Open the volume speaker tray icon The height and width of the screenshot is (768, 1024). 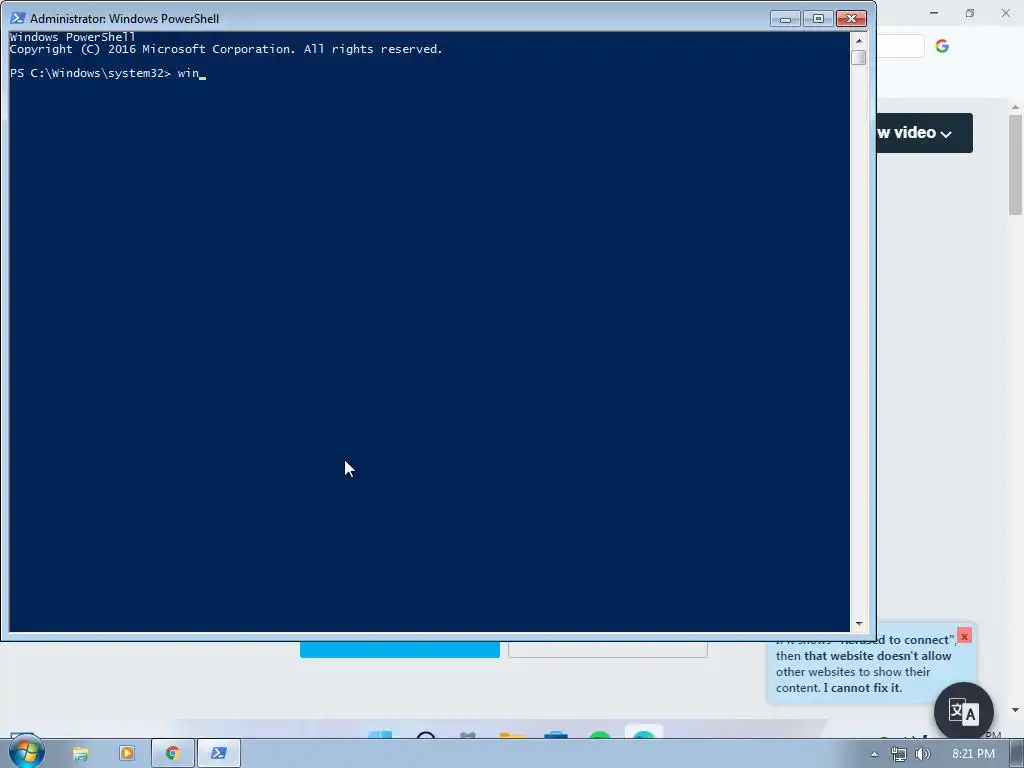(922, 754)
